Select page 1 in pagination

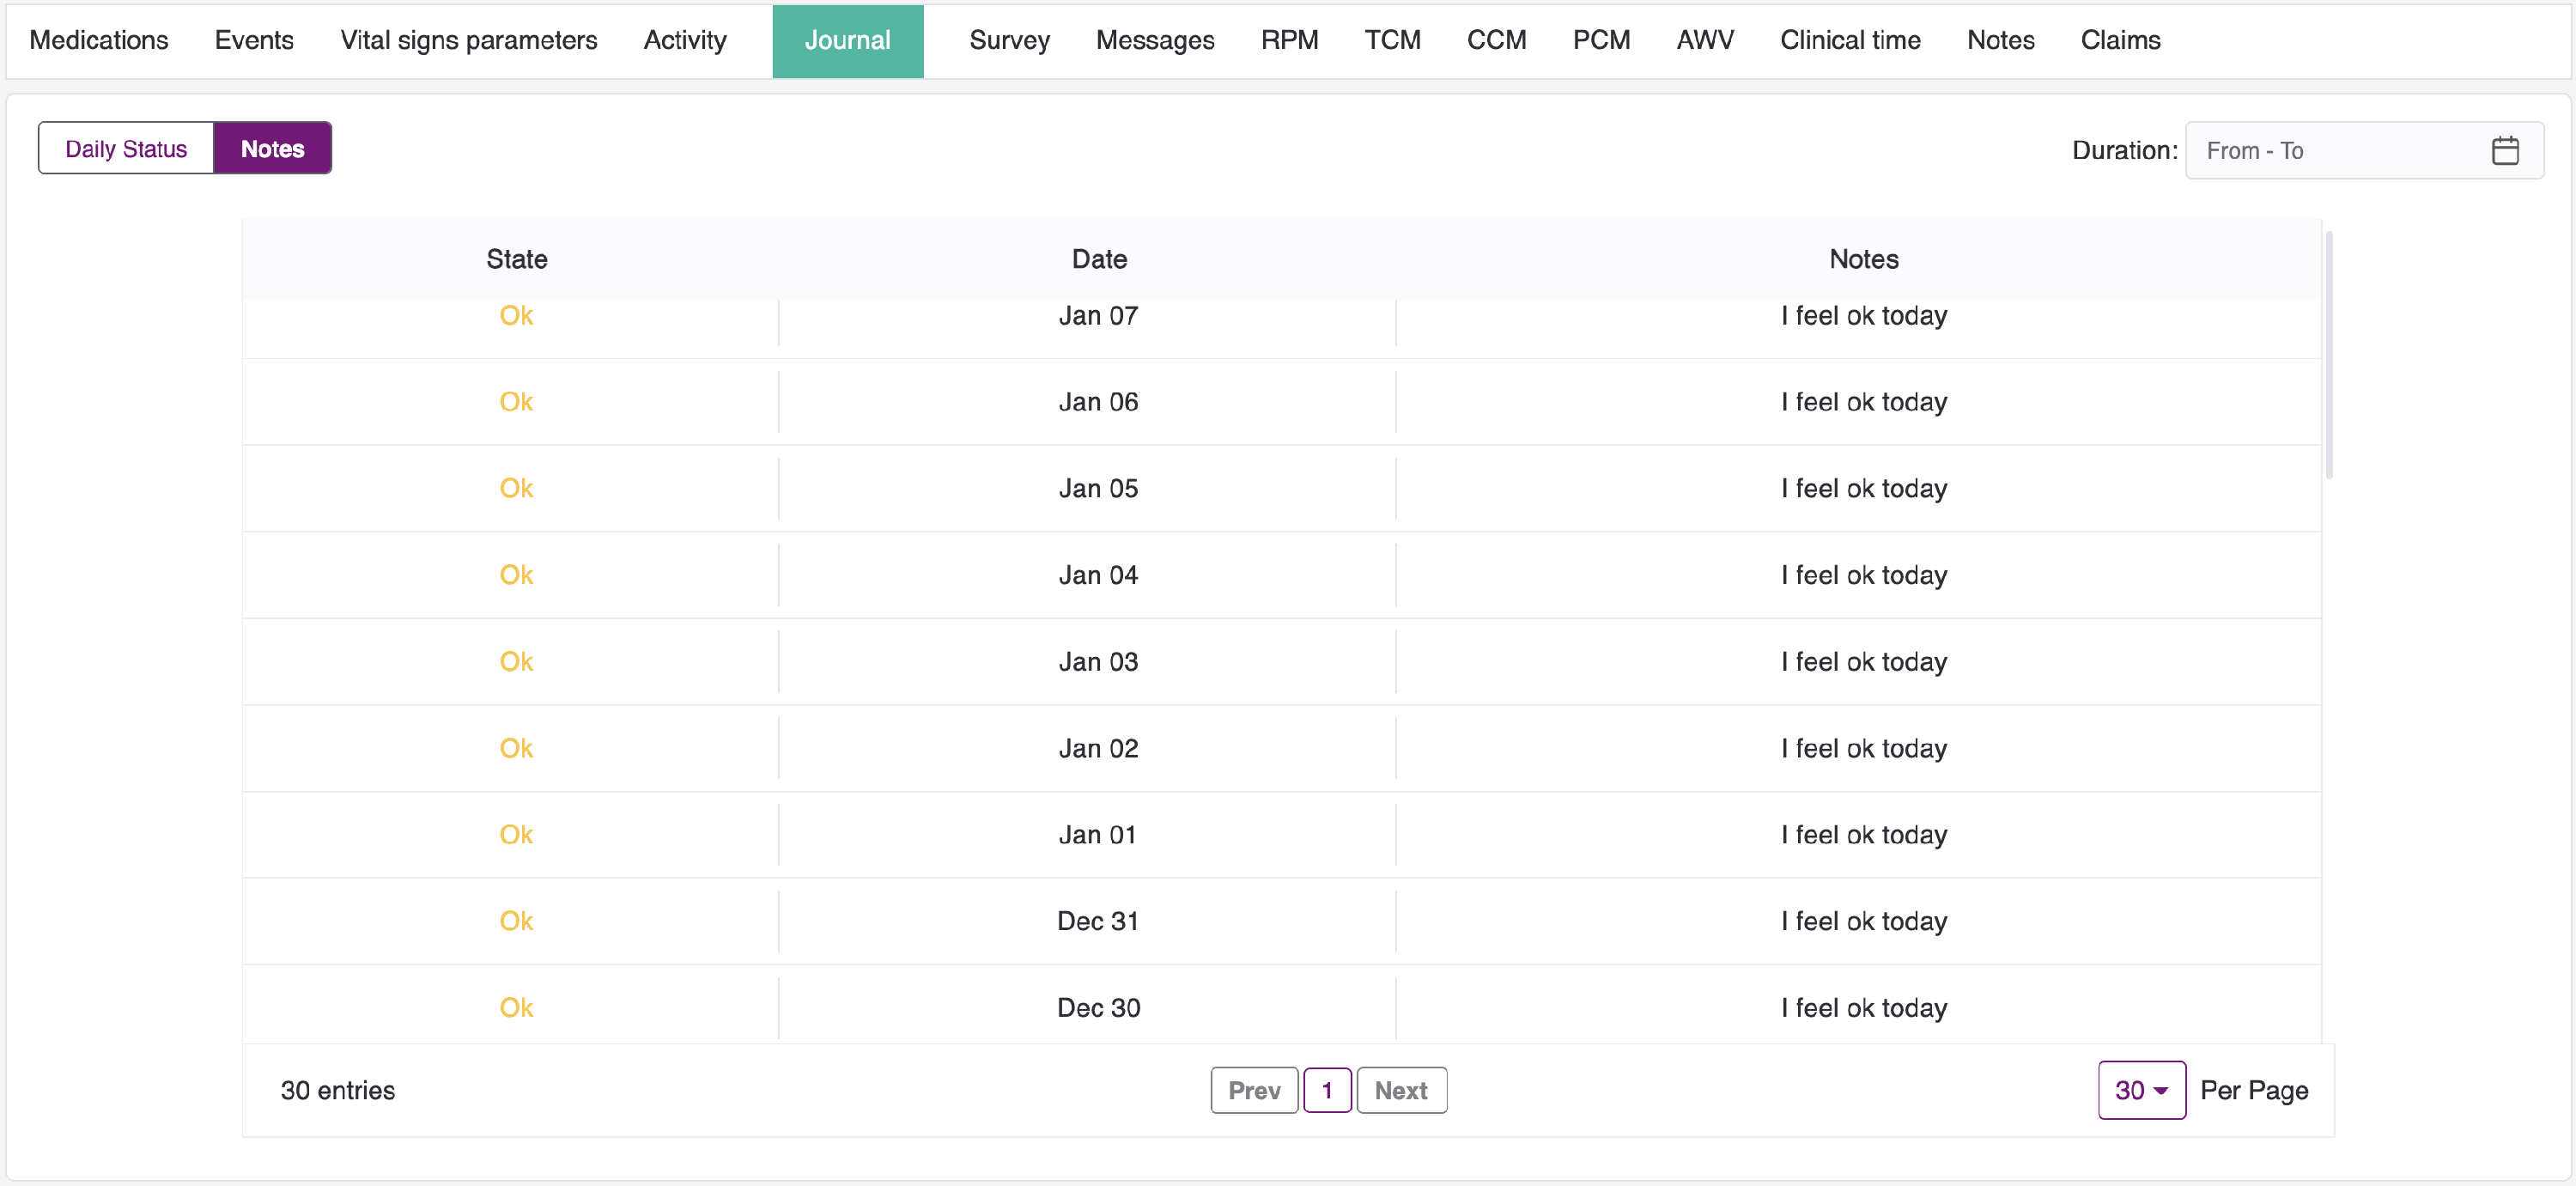1326,1090
